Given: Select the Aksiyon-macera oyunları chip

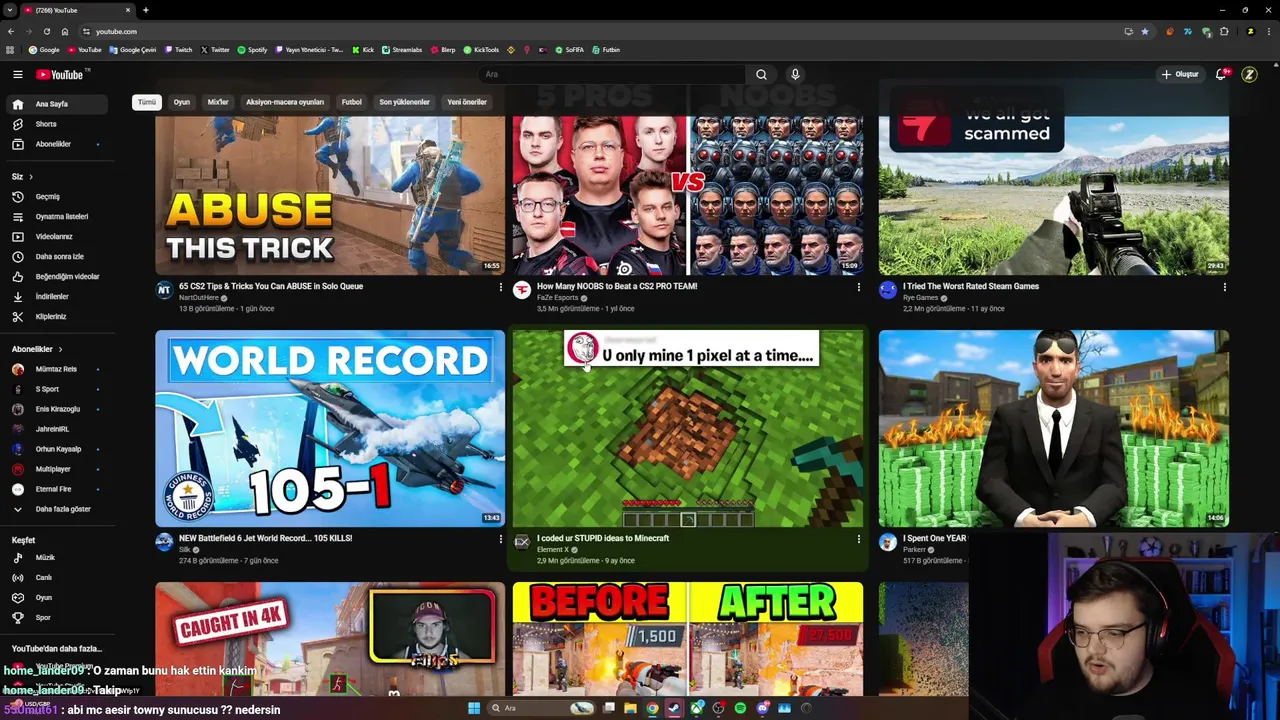Looking at the screenshot, I should click(x=285, y=102).
